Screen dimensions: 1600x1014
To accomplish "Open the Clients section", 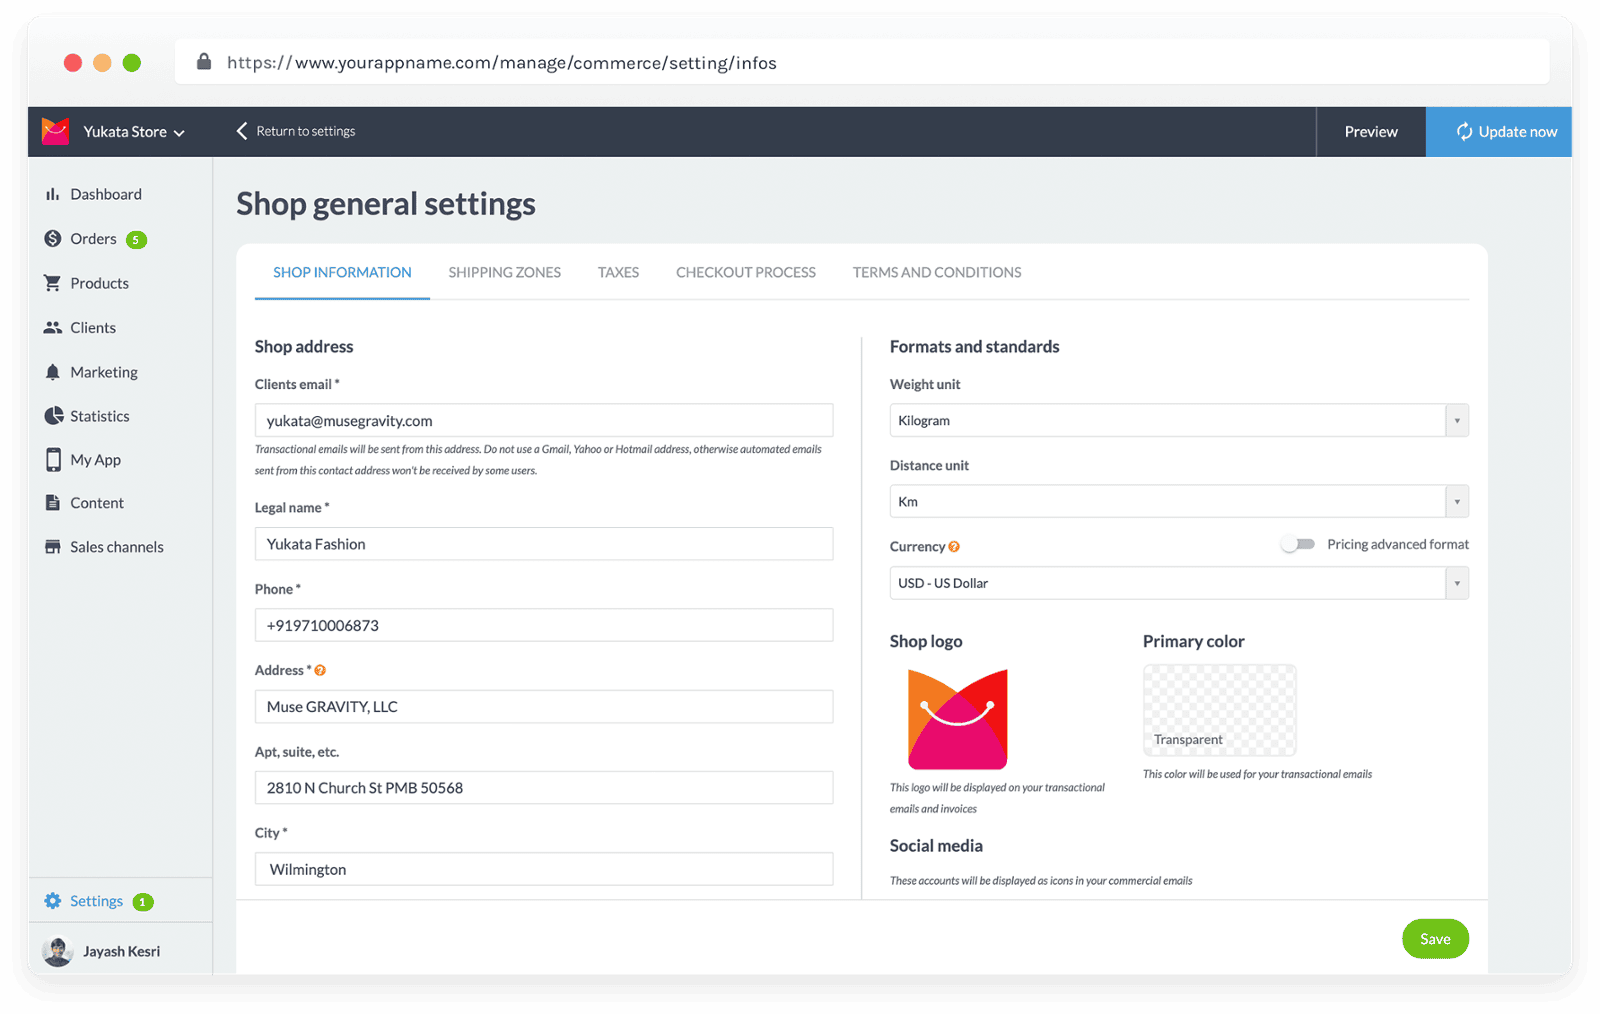I will [92, 327].
